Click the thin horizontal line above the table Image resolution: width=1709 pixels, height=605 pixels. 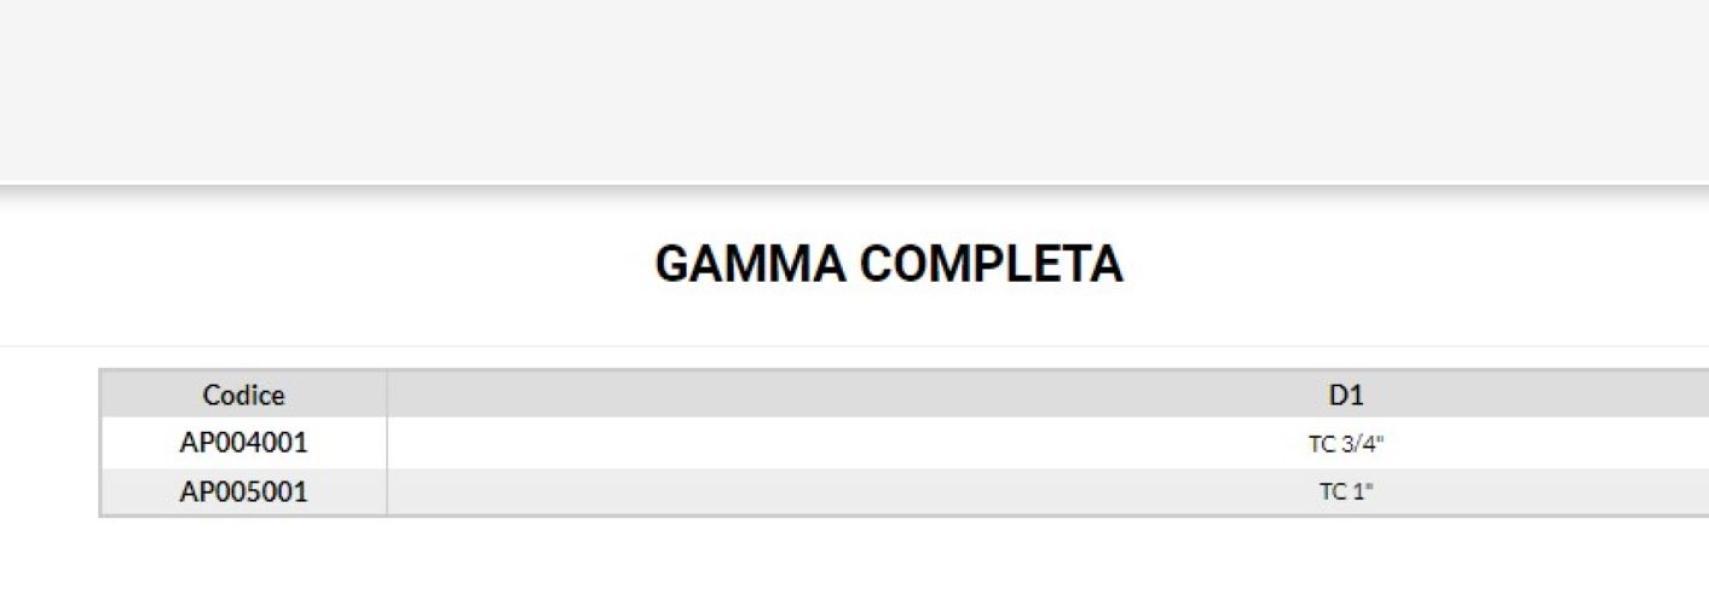click(854, 346)
